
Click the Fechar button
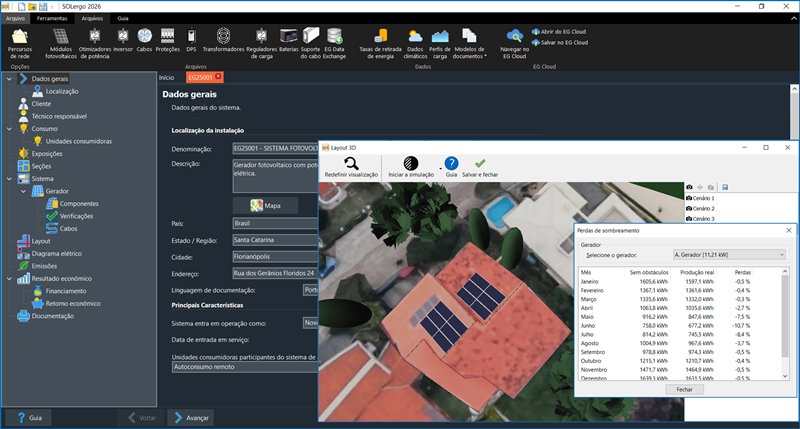(x=684, y=389)
